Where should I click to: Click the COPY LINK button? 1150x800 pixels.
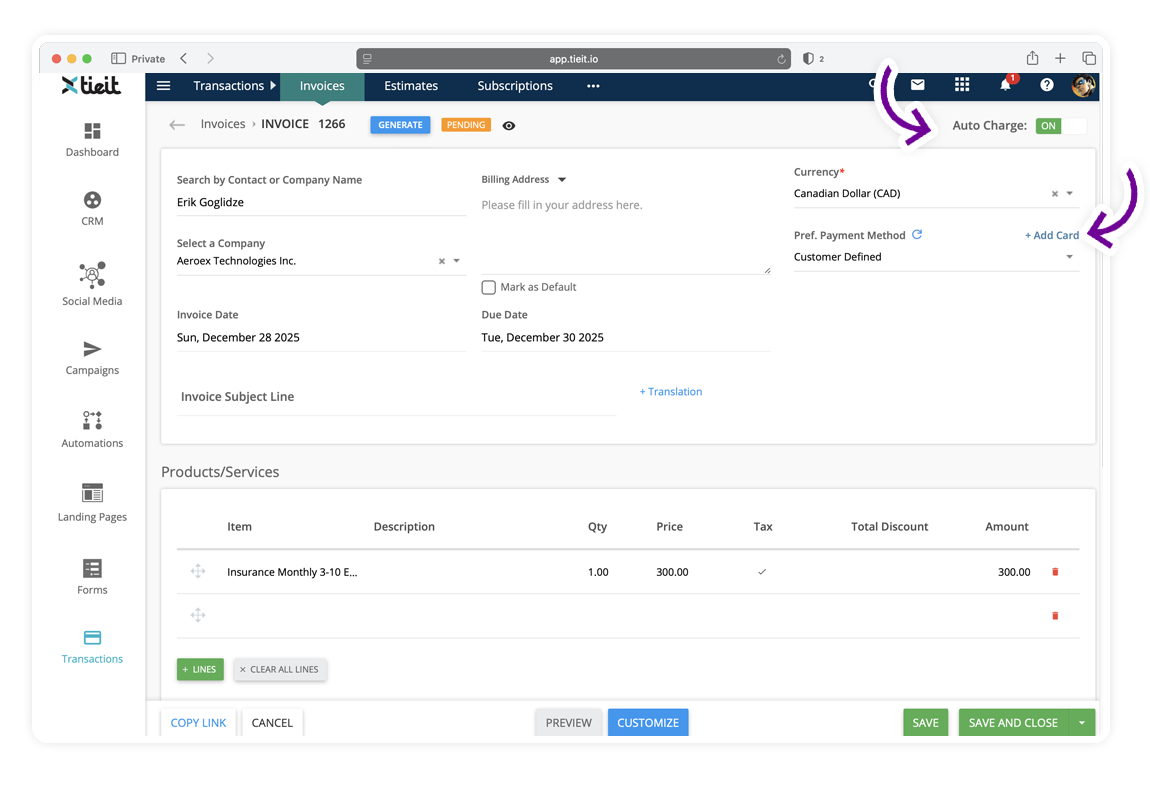click(x=198, y=722)
